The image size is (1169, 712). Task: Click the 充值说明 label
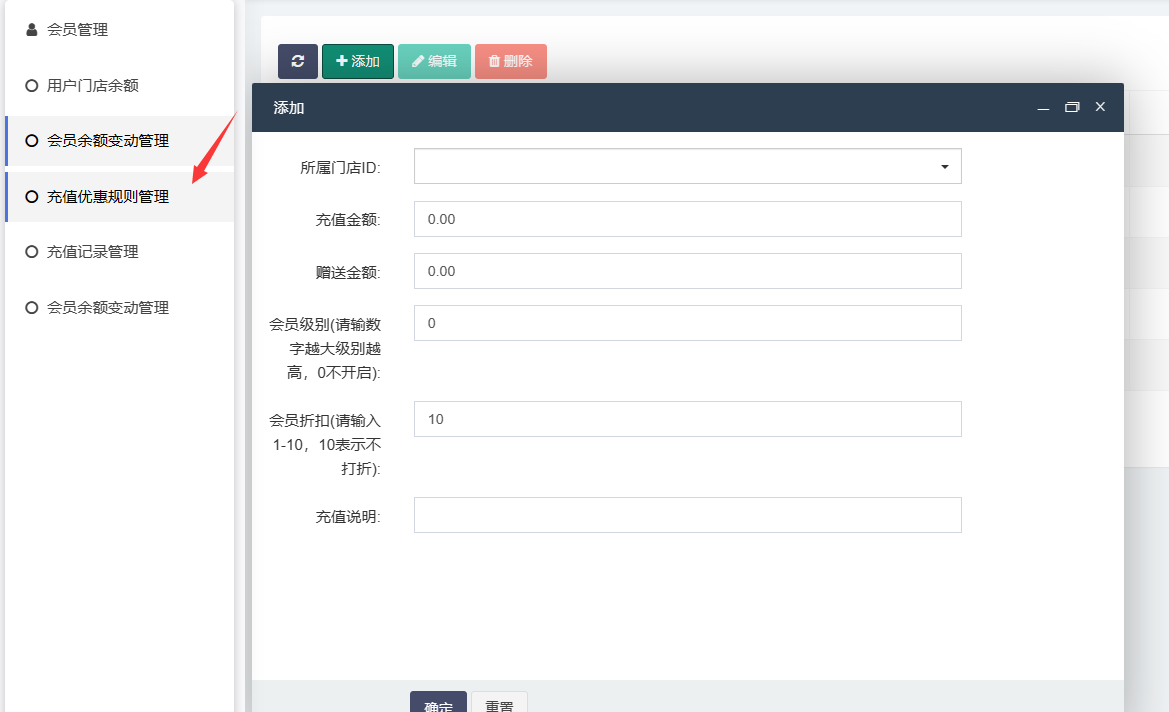[x=347, y=517]
